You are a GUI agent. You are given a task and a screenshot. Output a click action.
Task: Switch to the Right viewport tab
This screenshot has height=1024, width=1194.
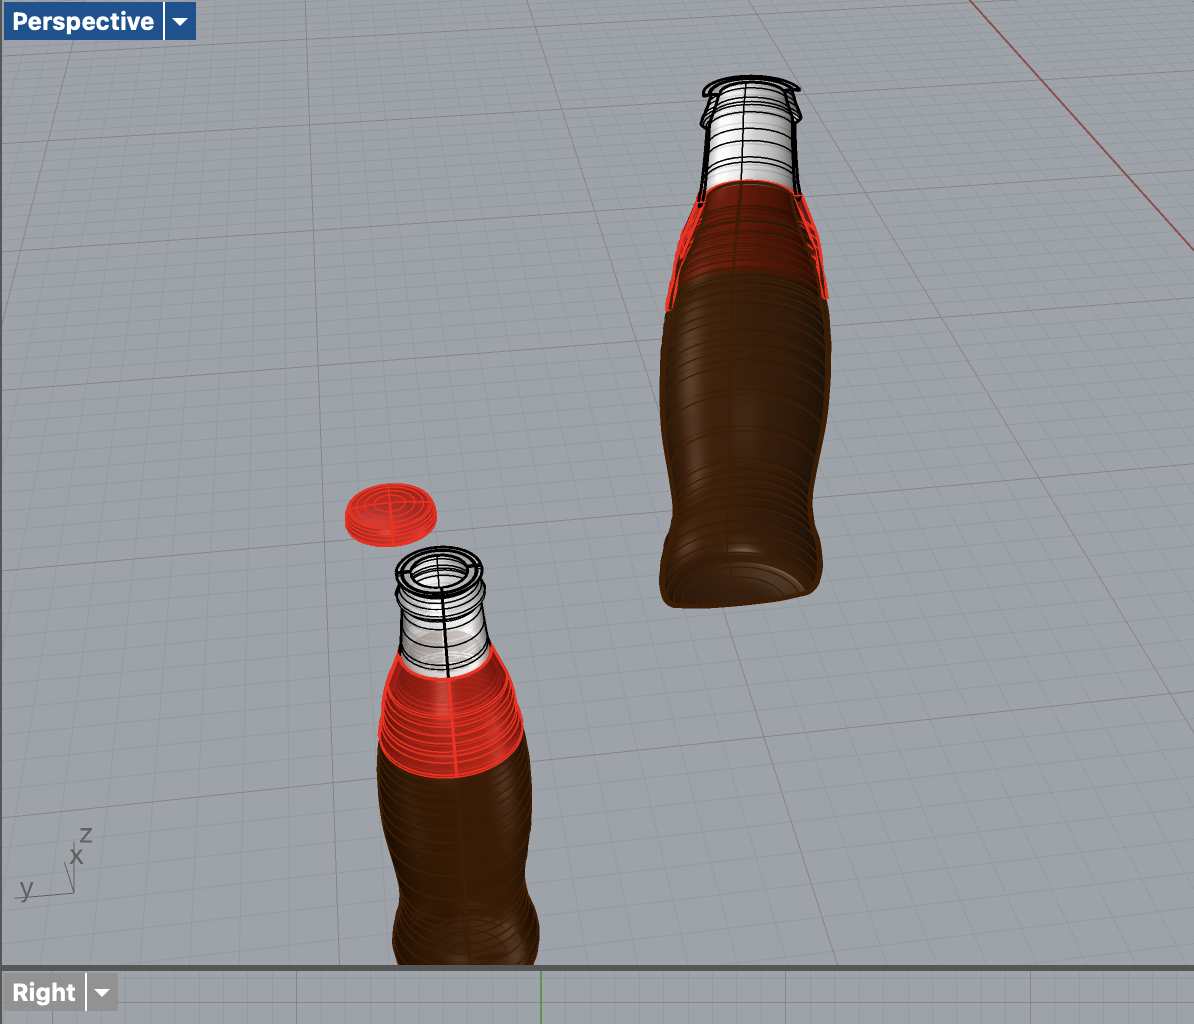pyautogui.click(x=44, y=992)
